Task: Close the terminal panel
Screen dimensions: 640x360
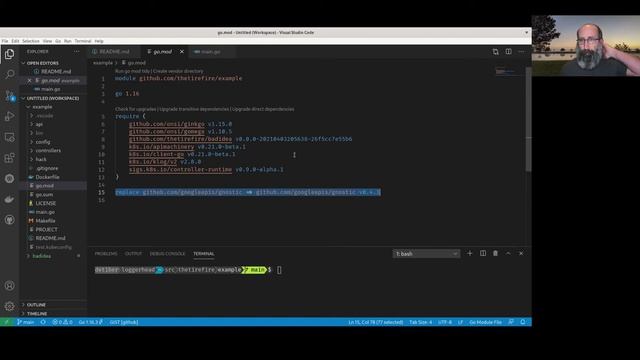Action: (x=521, y=253)
